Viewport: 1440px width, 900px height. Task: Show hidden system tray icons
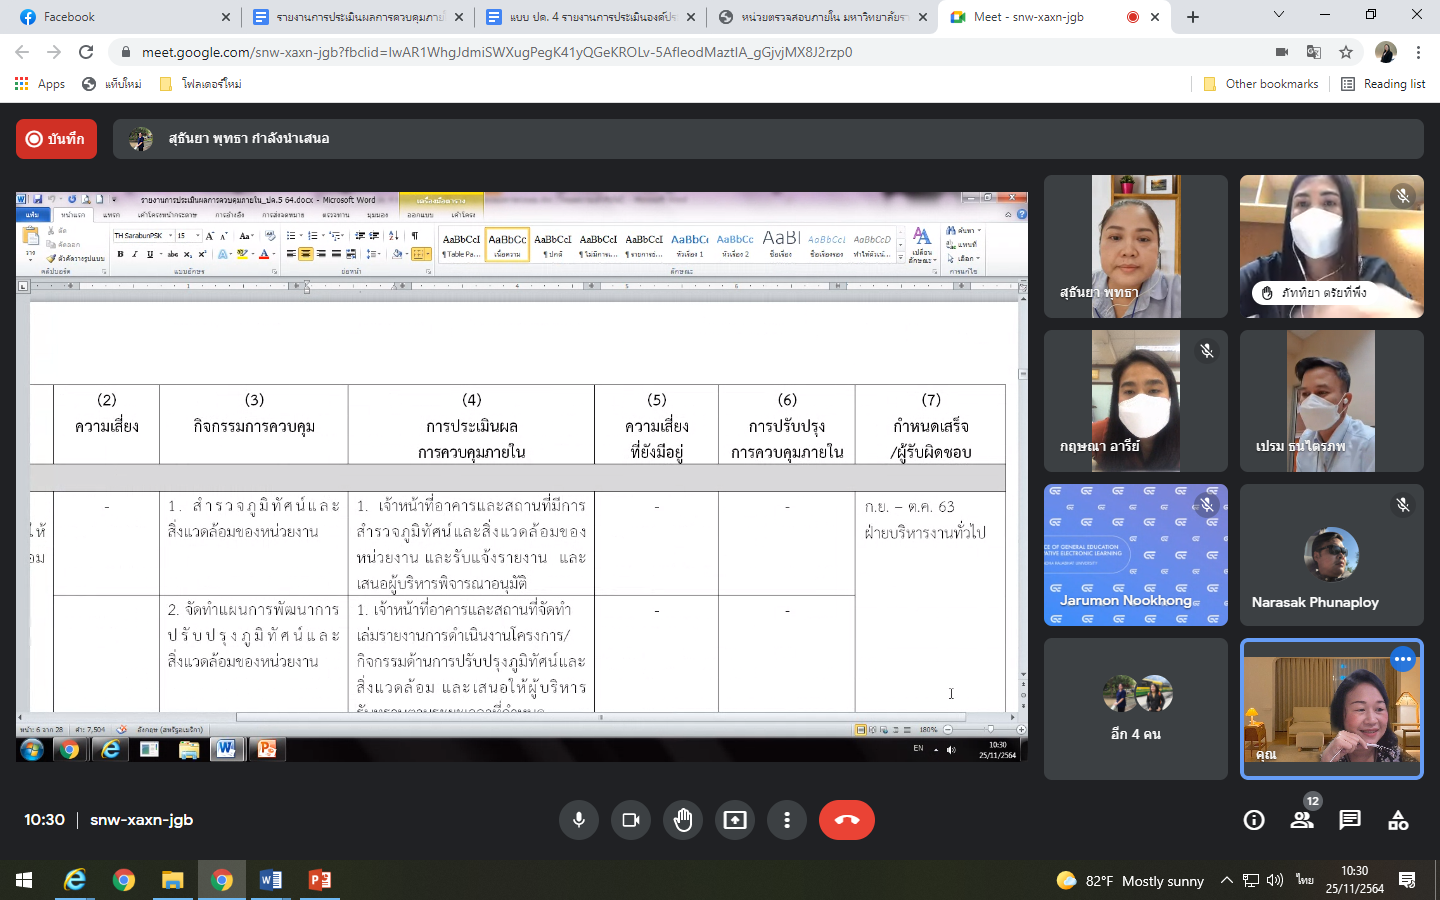click(x=1226, y=880)
